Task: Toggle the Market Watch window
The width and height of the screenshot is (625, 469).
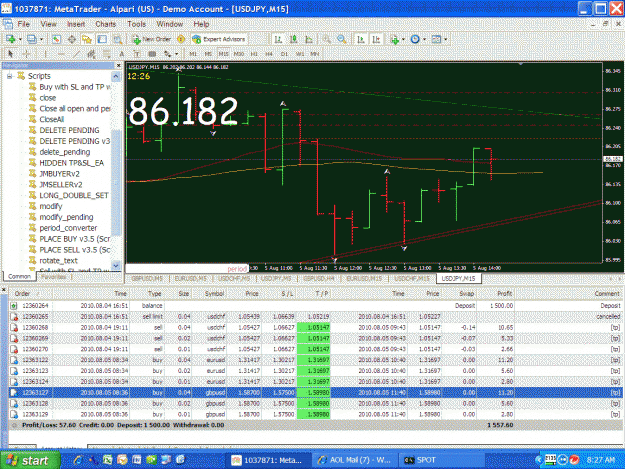Action: (56, 39)
